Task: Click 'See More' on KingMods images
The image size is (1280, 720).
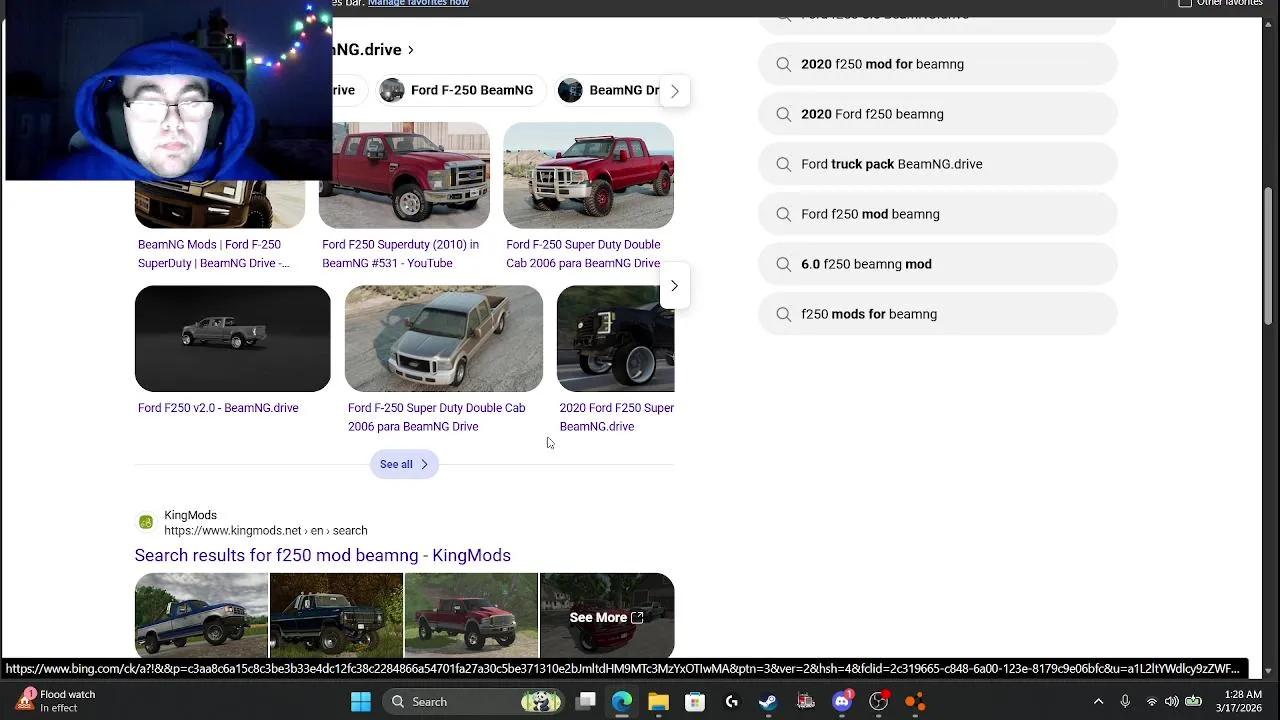Action: (x=606, y=617)
